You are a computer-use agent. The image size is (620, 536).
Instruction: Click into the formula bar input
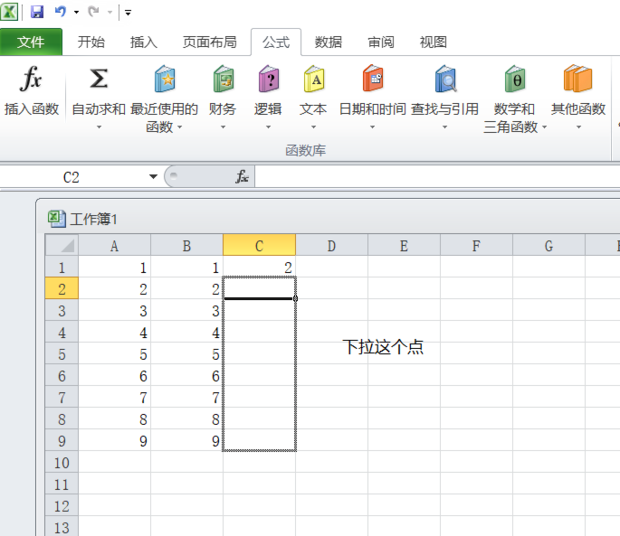(x=437, y=176)
